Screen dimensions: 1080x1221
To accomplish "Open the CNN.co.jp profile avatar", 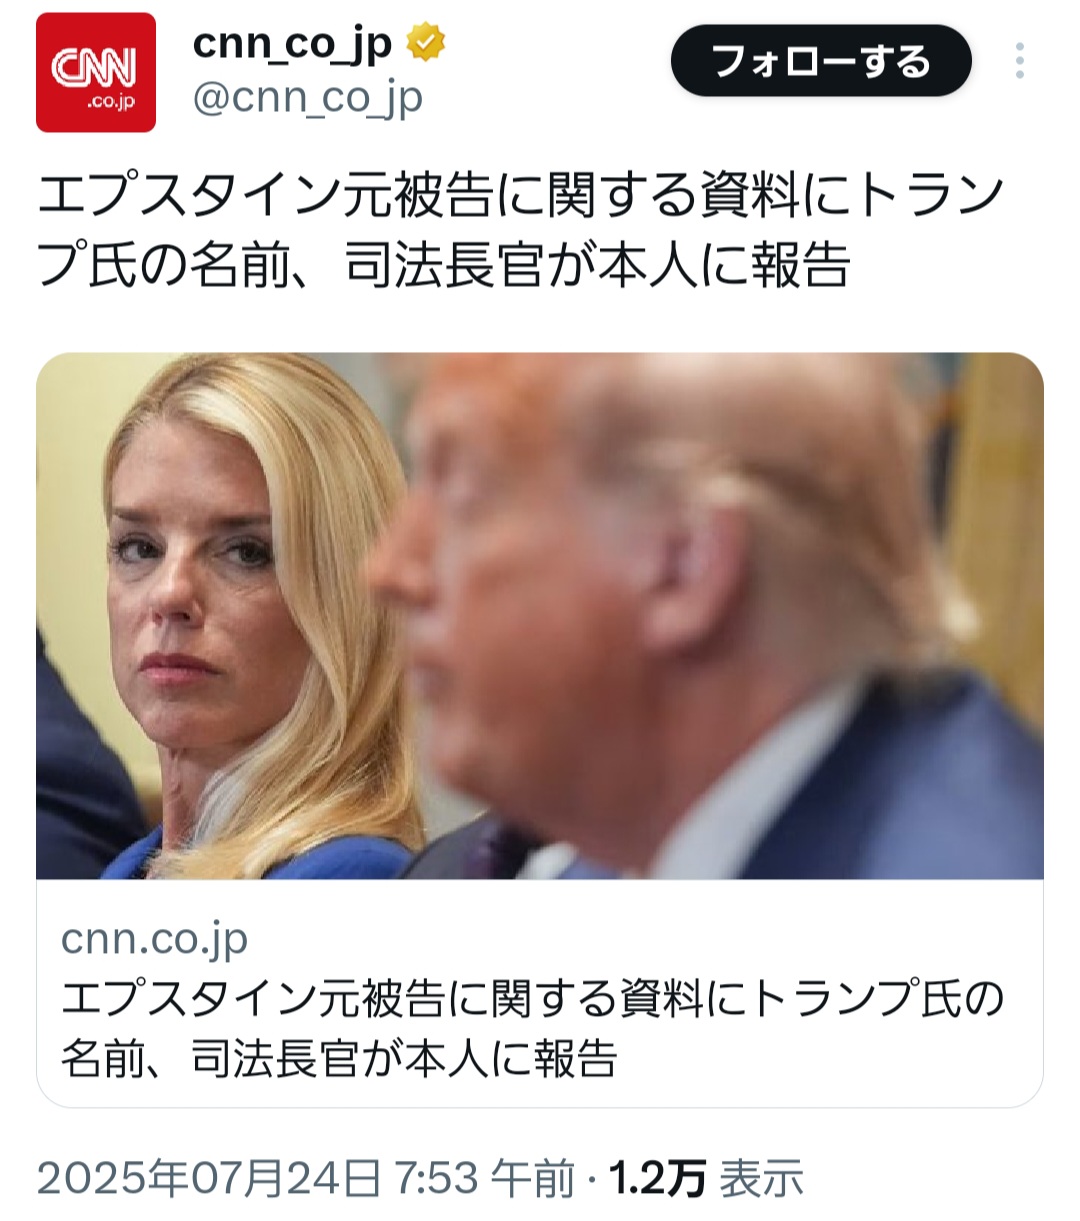I will (96, 72).
